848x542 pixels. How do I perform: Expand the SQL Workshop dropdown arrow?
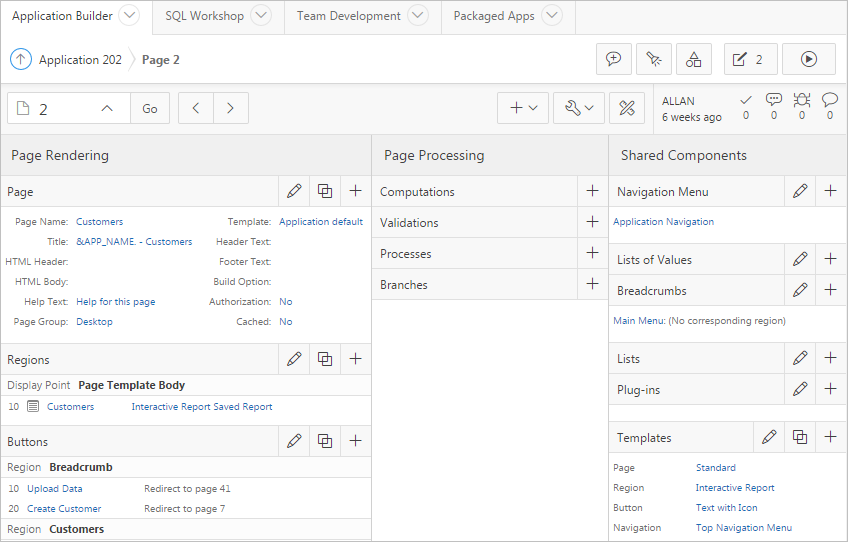(260, 16)
